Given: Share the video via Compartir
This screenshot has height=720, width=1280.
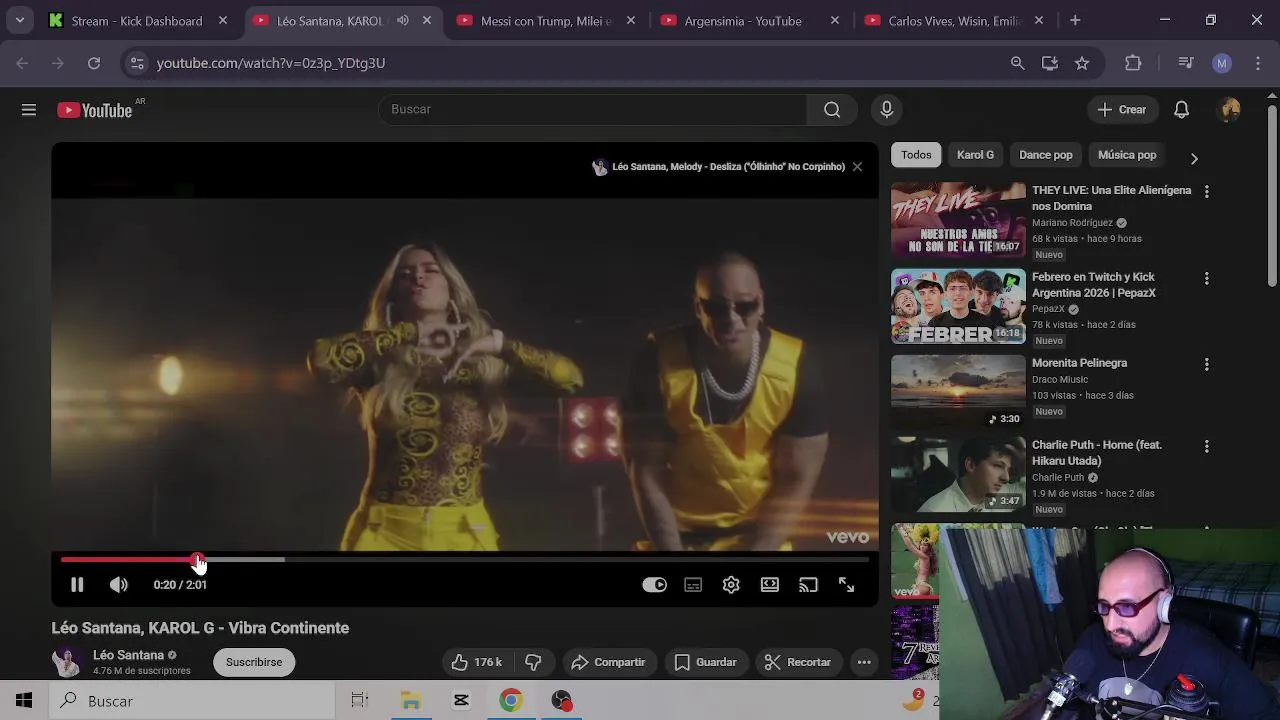Looking at the screenshot, I should [608, 662].
